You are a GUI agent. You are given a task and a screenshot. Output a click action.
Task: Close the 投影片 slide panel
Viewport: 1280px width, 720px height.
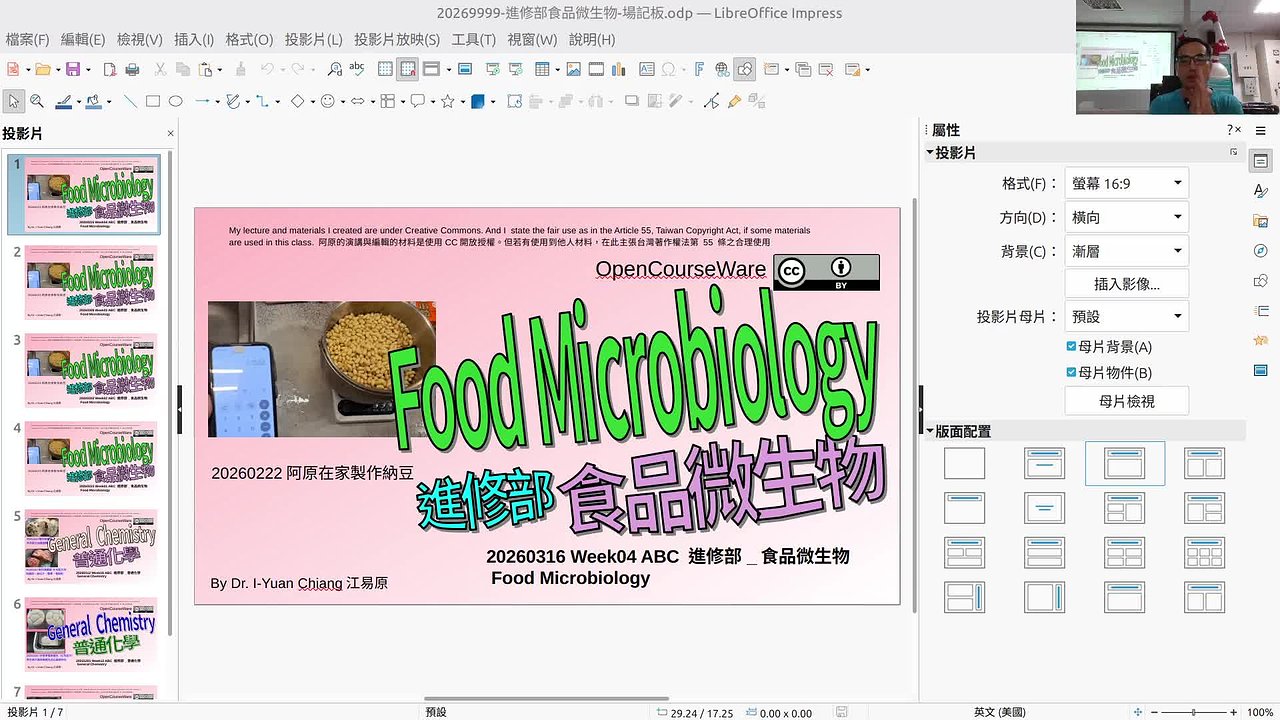coord(170,133)
